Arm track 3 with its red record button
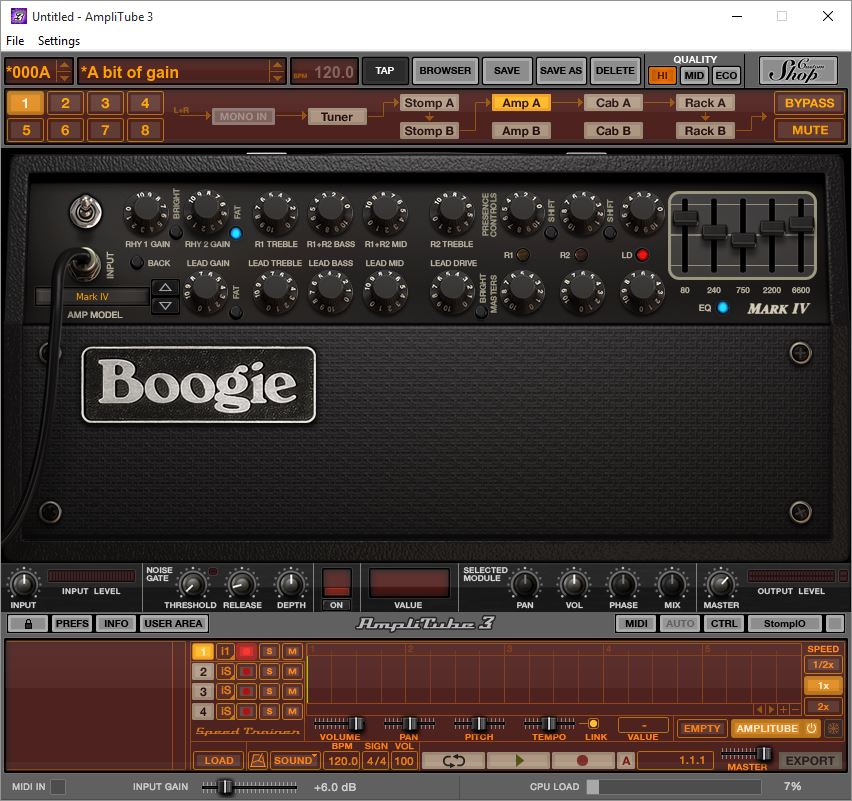 [x=246, y=691]
